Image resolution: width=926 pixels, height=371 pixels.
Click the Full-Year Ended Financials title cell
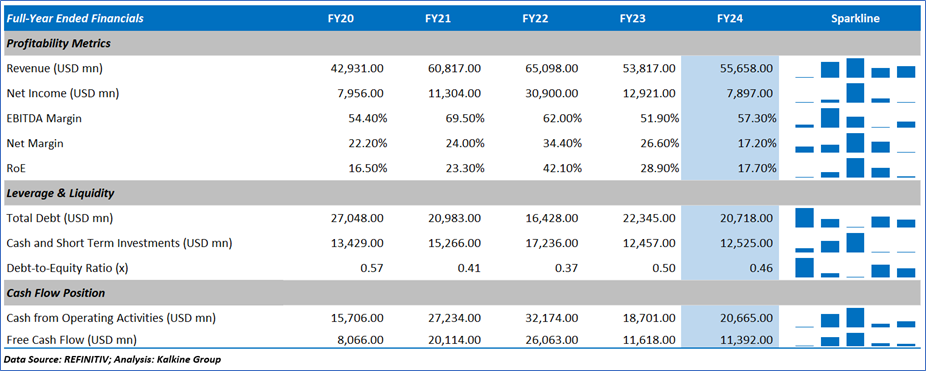[75, 18]
